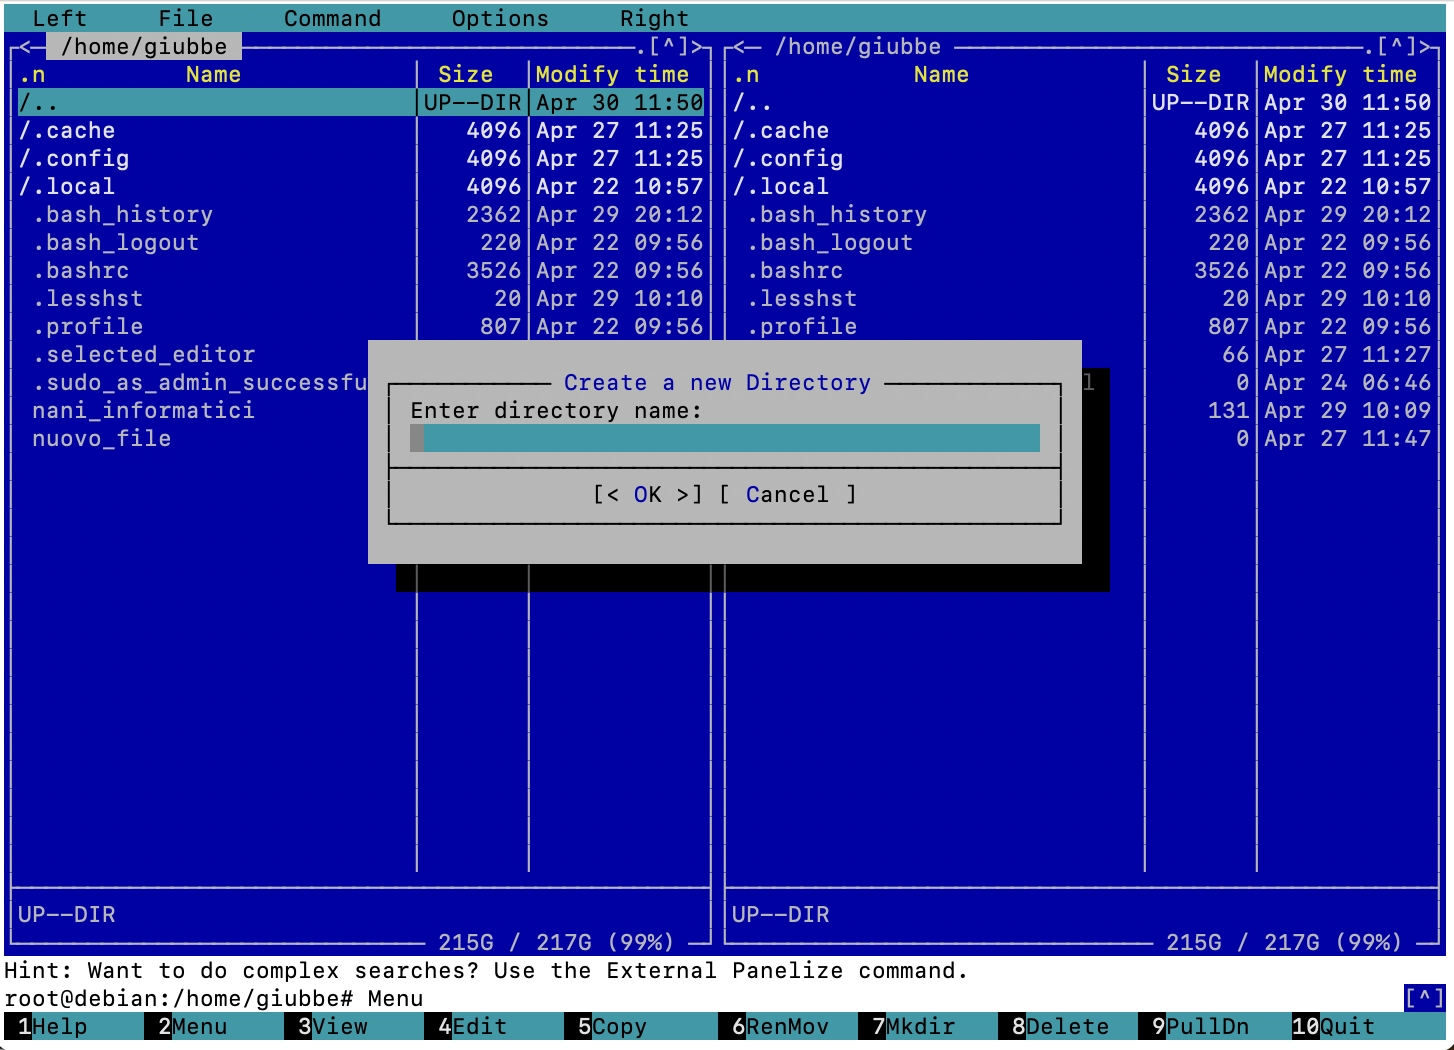The height and width of the screenshot is (1050, 1454).
Task: Open the Left menu
Action: point(59,18)
